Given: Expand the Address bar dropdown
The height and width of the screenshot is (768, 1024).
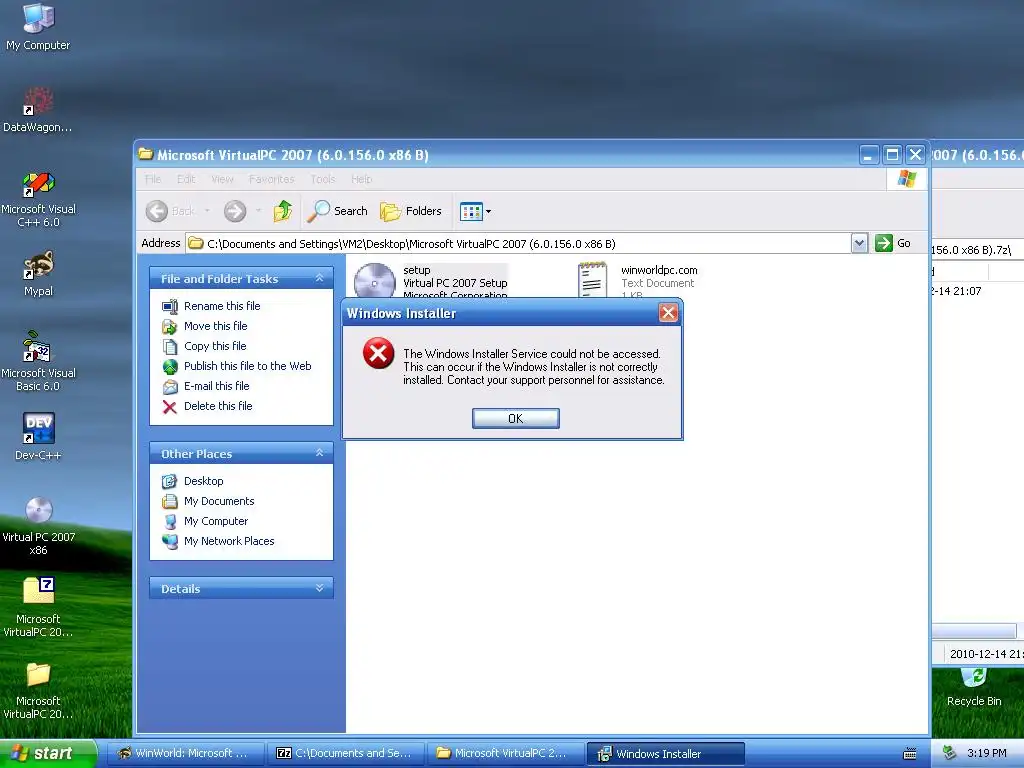Looking at the screenshot, I should coord(859,244).
